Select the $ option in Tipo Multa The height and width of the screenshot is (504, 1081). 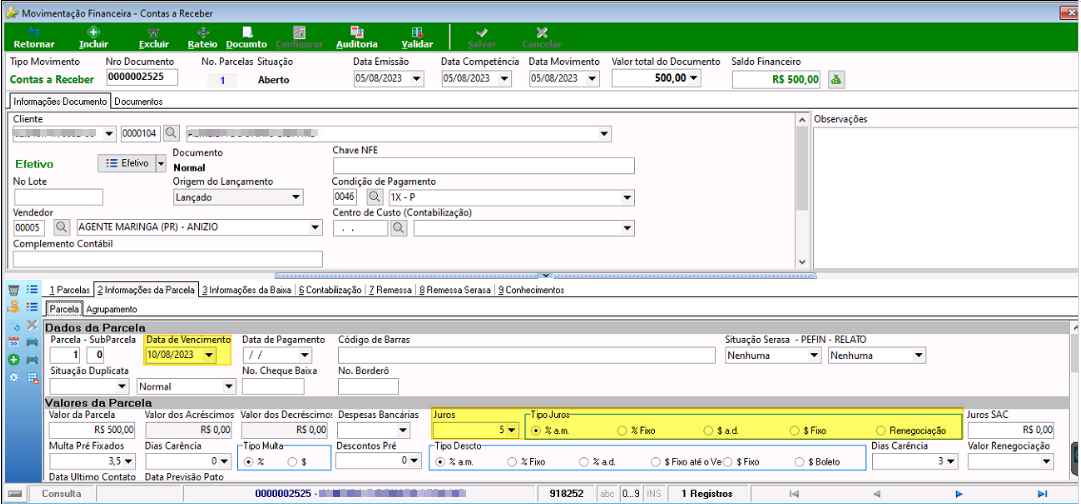296,461
